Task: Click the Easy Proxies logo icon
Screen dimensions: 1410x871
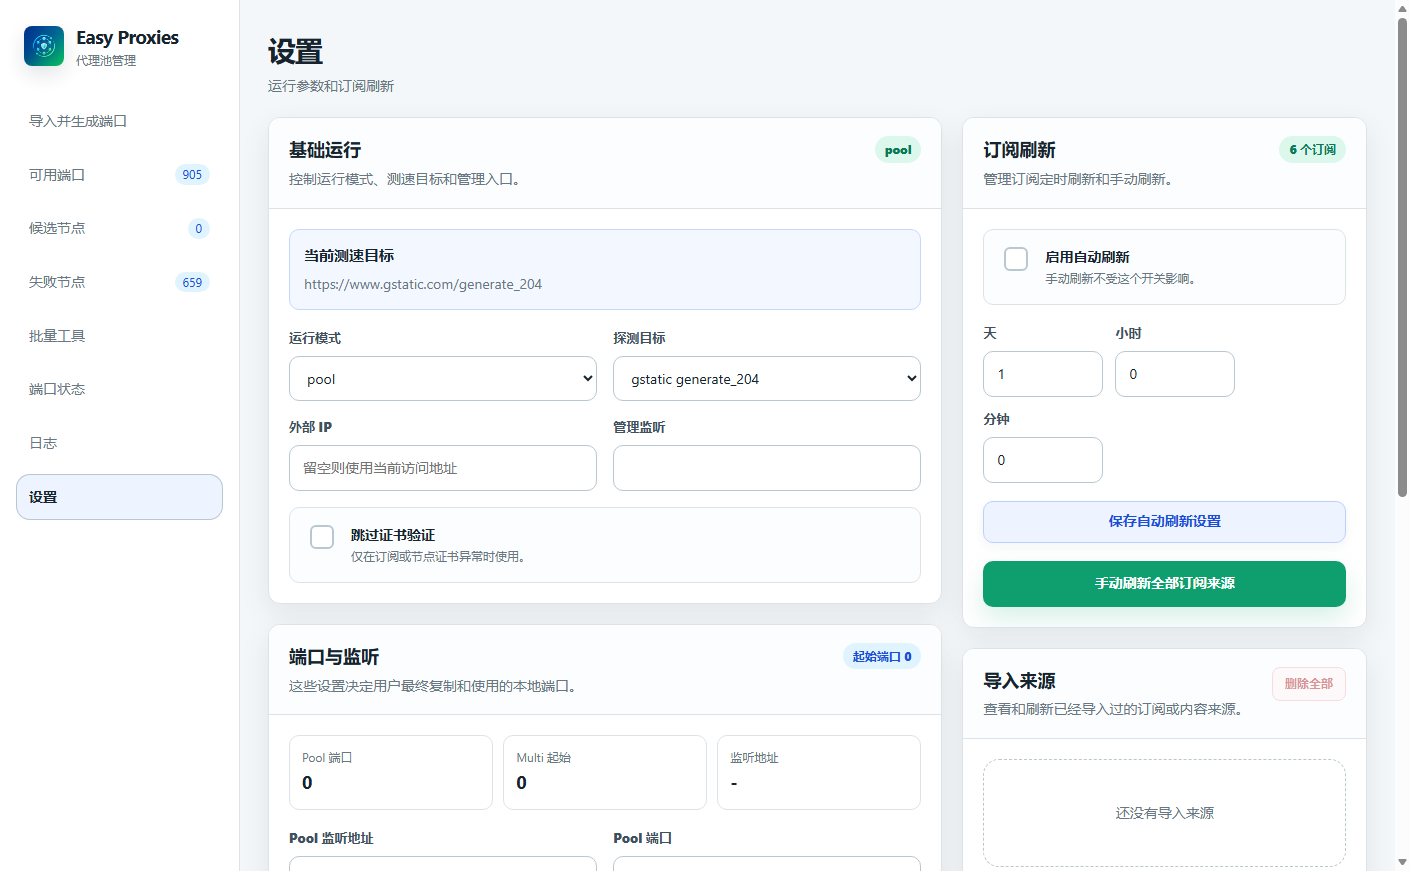Action: (x=44, y=46)
